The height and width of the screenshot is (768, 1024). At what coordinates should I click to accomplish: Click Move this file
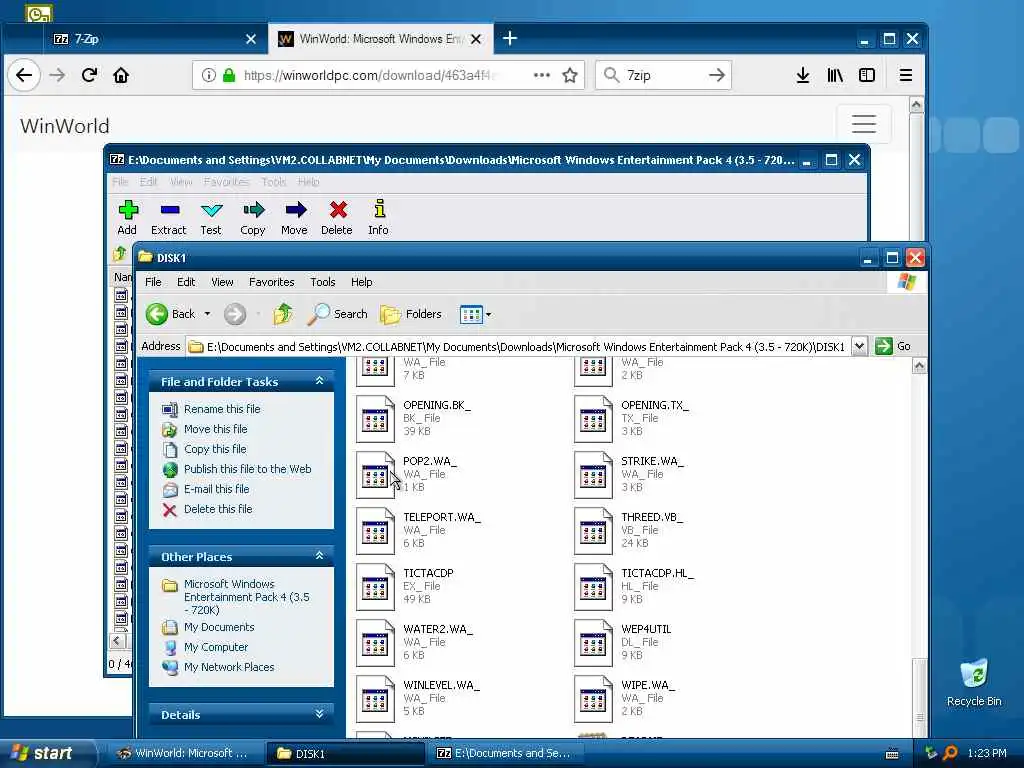click(216, 429)
